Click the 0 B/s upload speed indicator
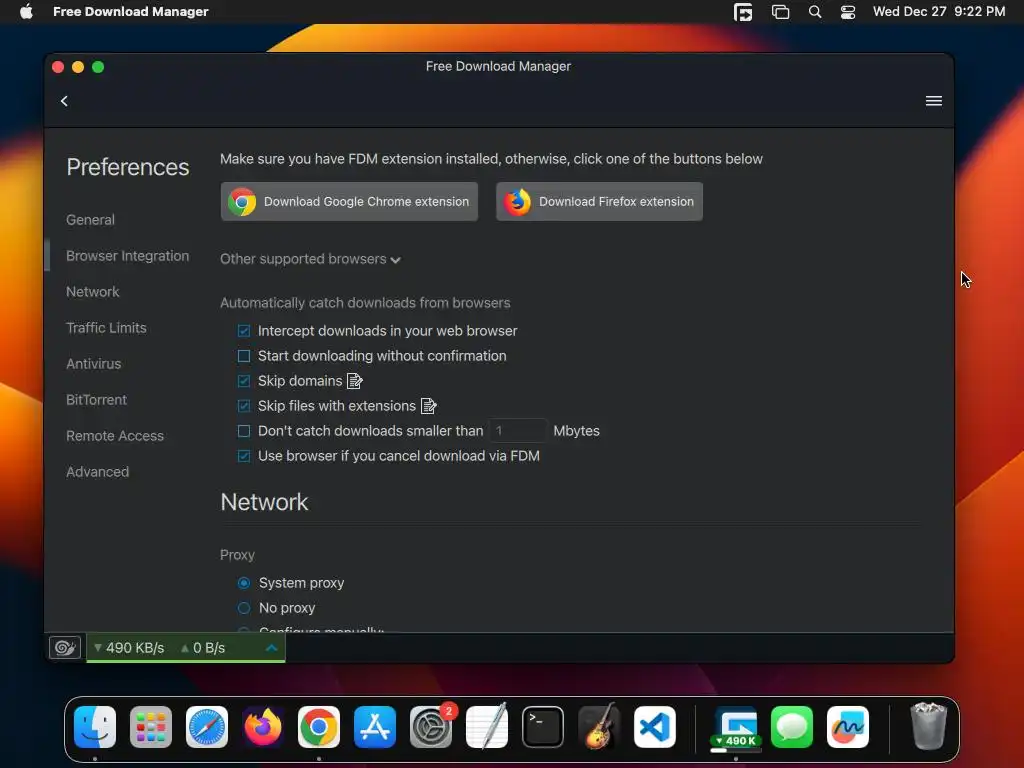1024x768 pixels. tap(202, 648)
